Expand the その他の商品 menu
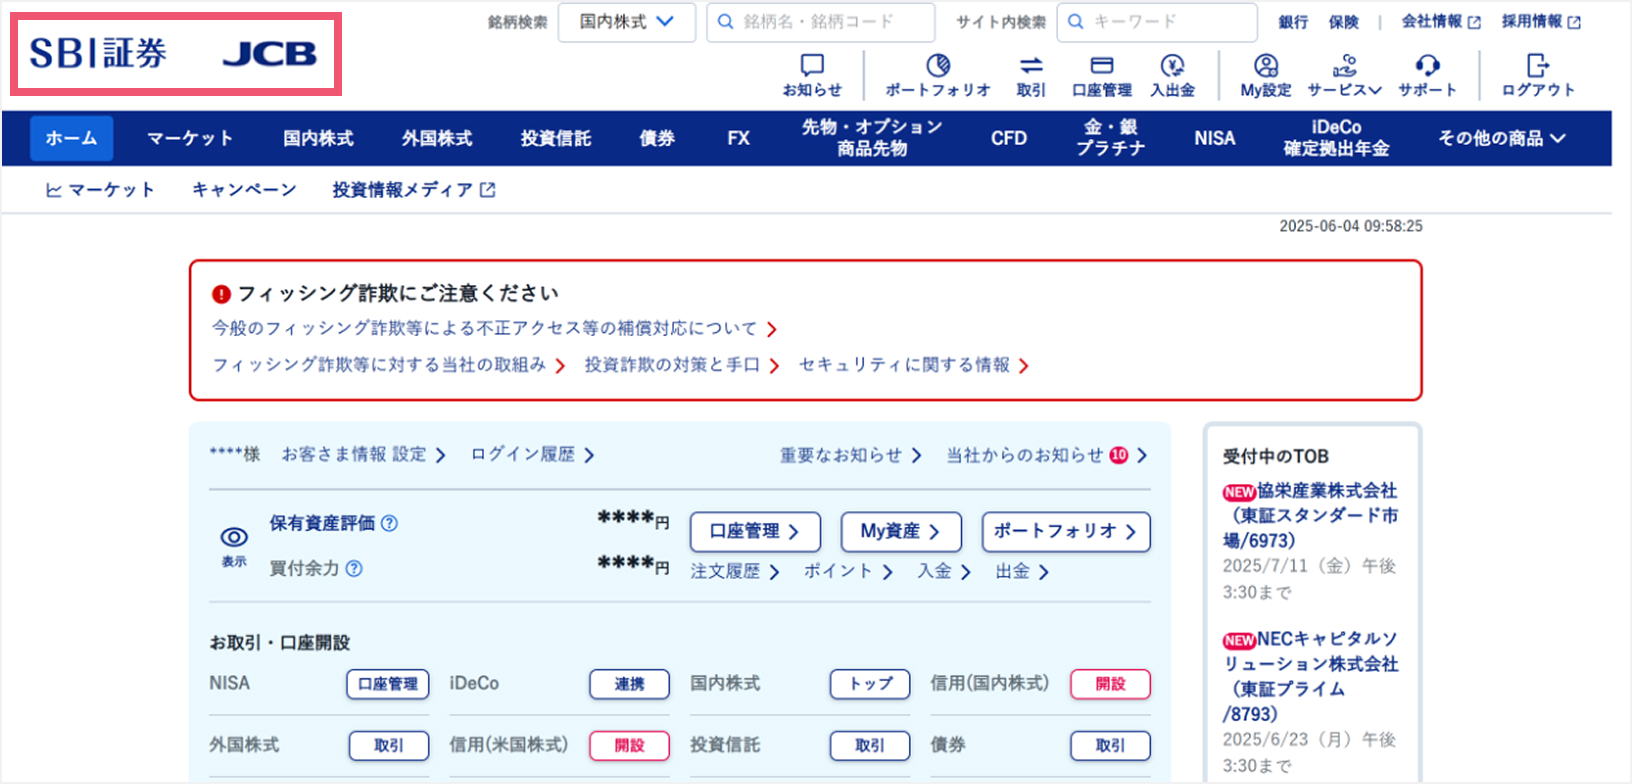Screen dimensions: 1632x784 point(1501,138)
